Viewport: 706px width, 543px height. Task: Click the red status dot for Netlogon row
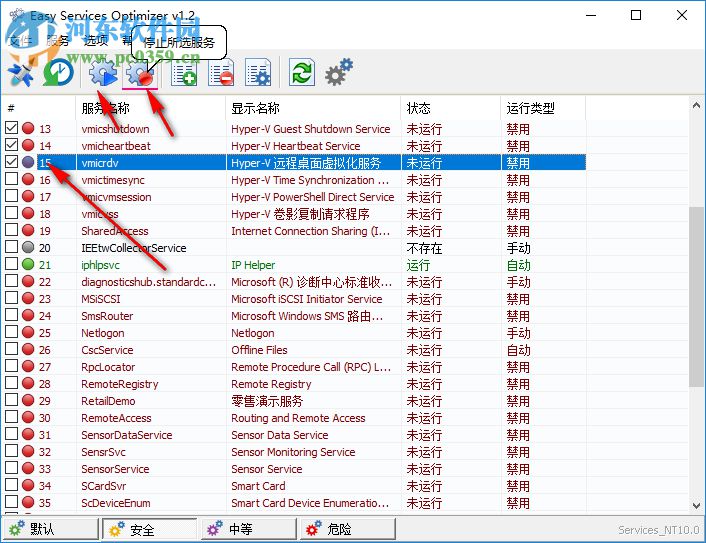pos(28,332)
